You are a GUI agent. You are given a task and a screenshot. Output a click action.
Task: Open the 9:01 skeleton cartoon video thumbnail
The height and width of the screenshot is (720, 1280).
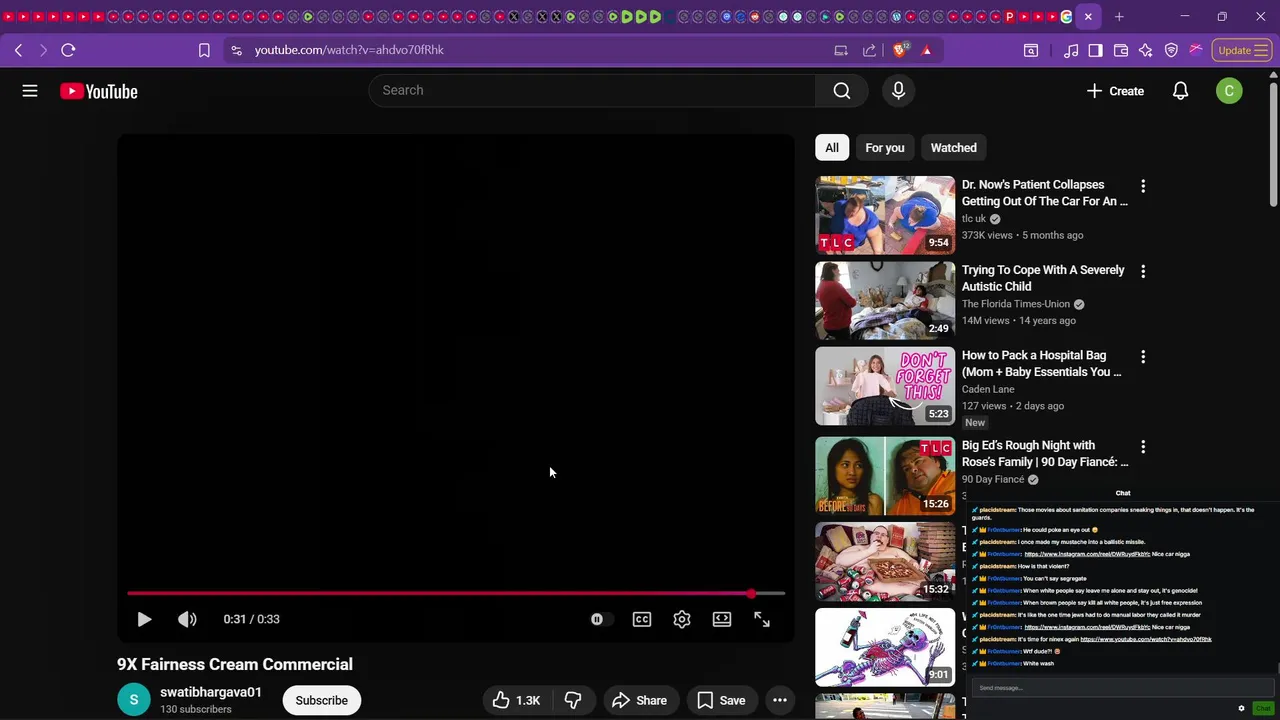pyautogui.click(x=885, y=647)
